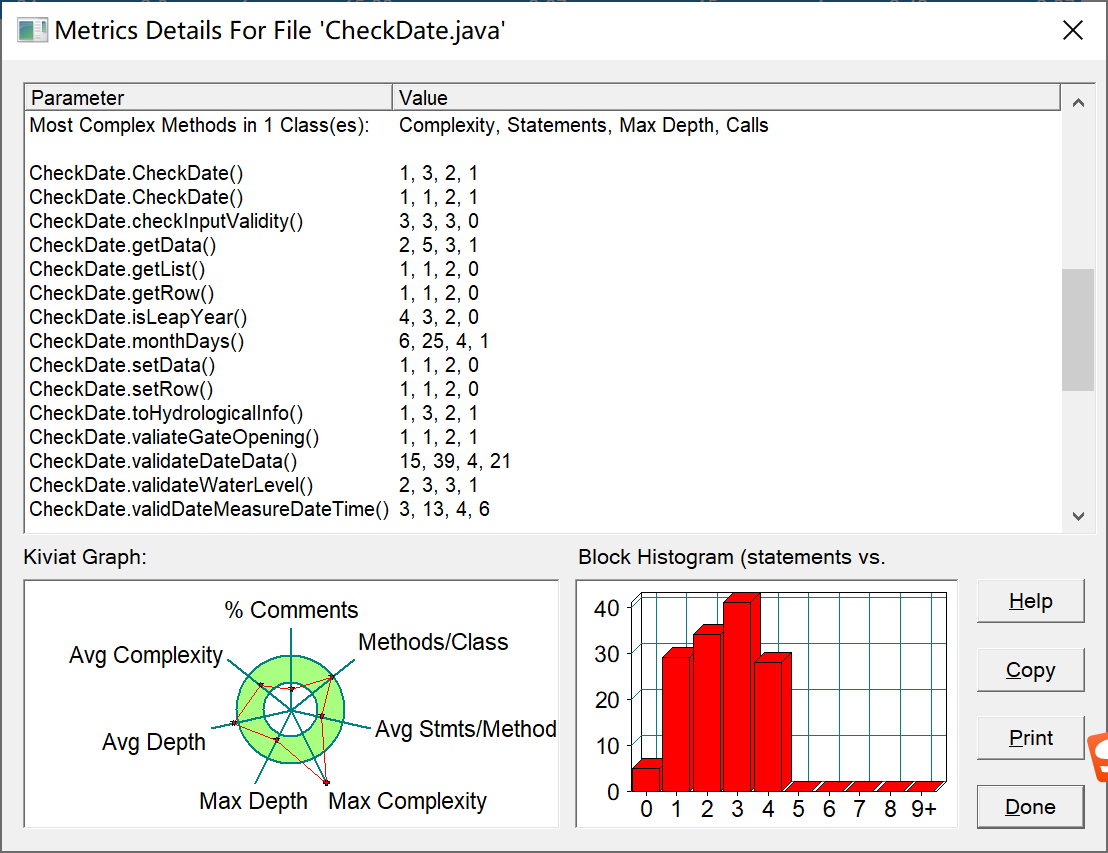Screen dimensions: 1108x853
Task: Click the histogram bar for depth 1
Action: coord(676,724)
